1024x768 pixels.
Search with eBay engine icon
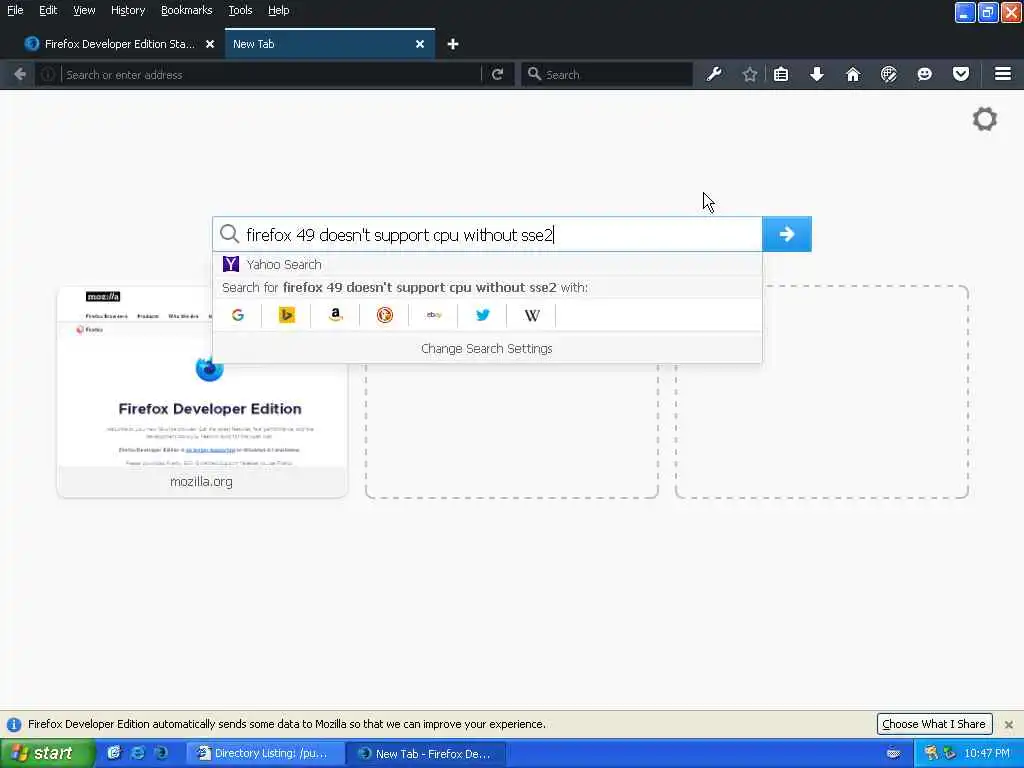[434, 315]
